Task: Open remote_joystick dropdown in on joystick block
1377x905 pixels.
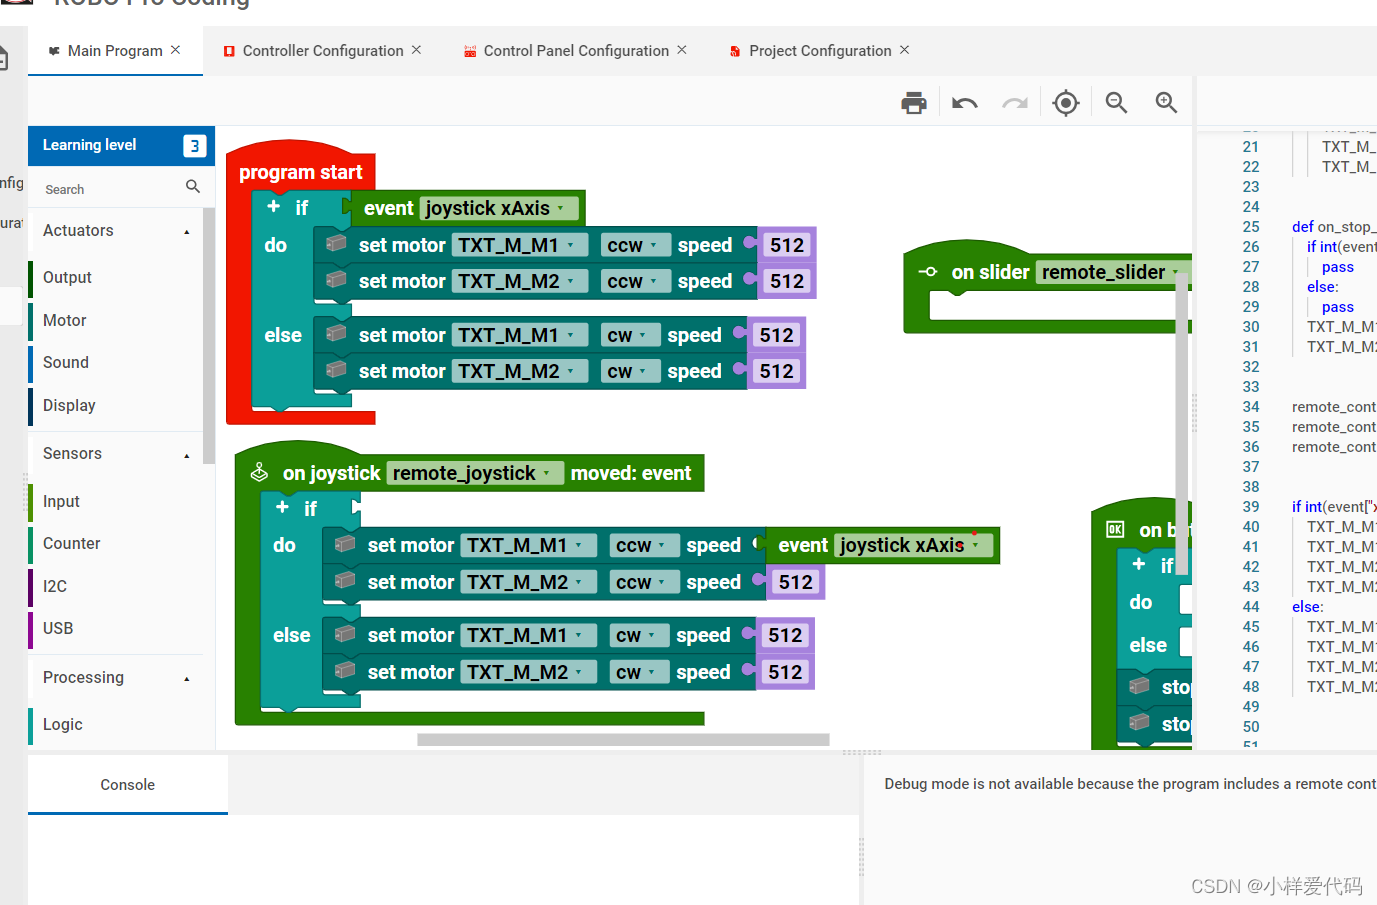Action: click(476, 473)
